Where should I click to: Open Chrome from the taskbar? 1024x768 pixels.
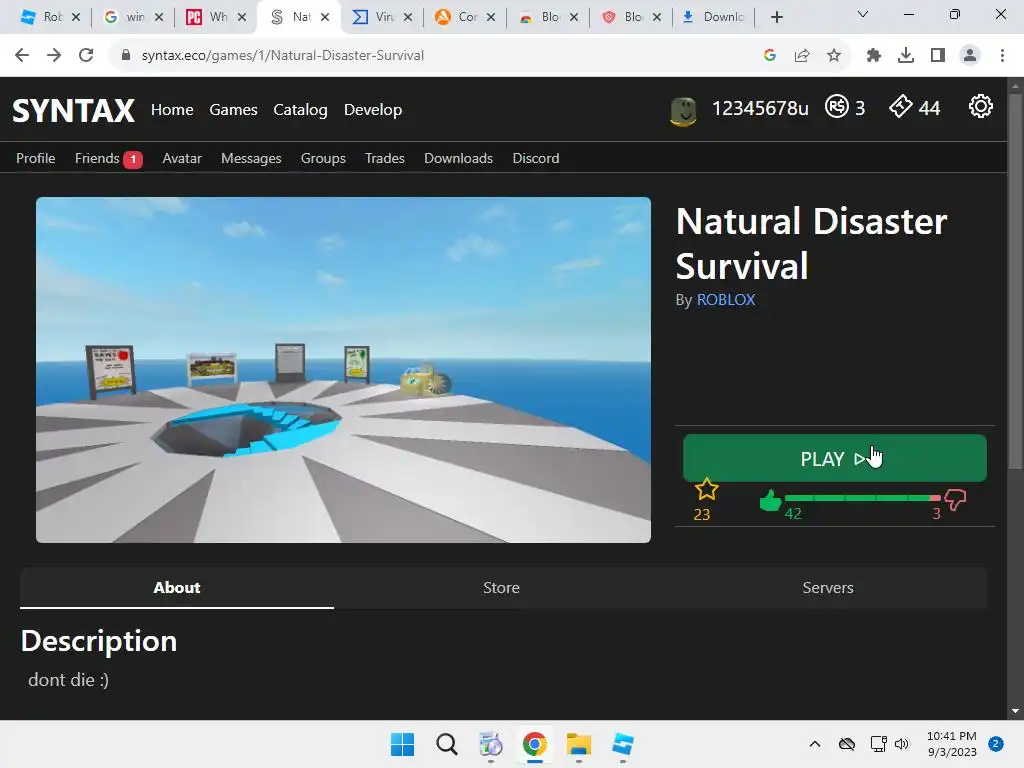click(534, 744)
